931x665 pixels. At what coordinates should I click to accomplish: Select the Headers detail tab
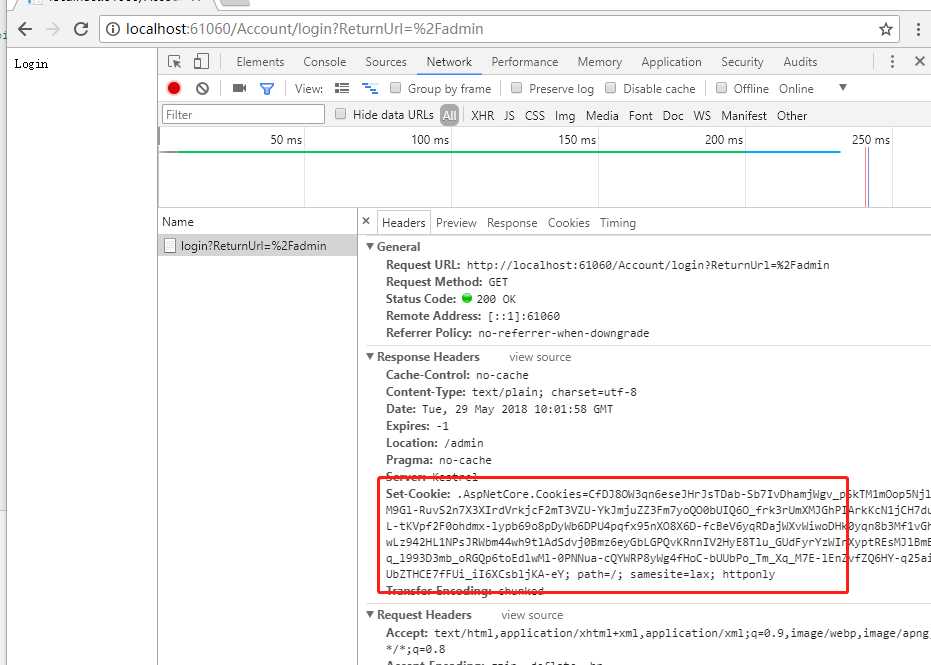[x=404, y=223]
